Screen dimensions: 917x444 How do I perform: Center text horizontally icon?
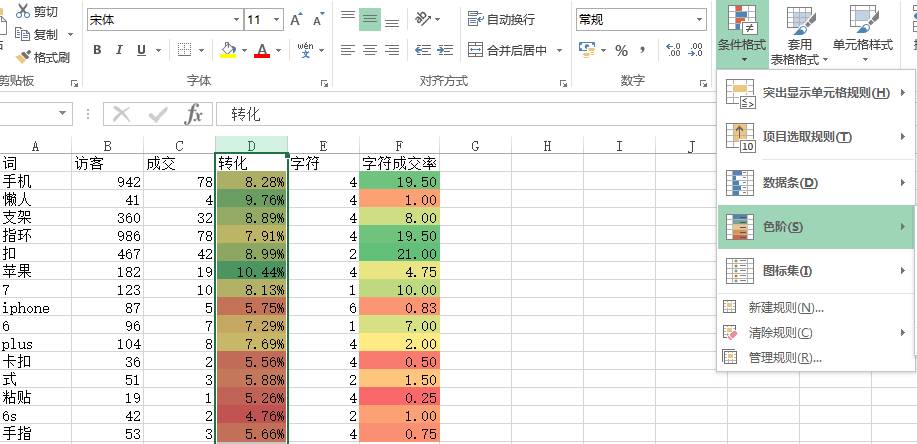370,50
